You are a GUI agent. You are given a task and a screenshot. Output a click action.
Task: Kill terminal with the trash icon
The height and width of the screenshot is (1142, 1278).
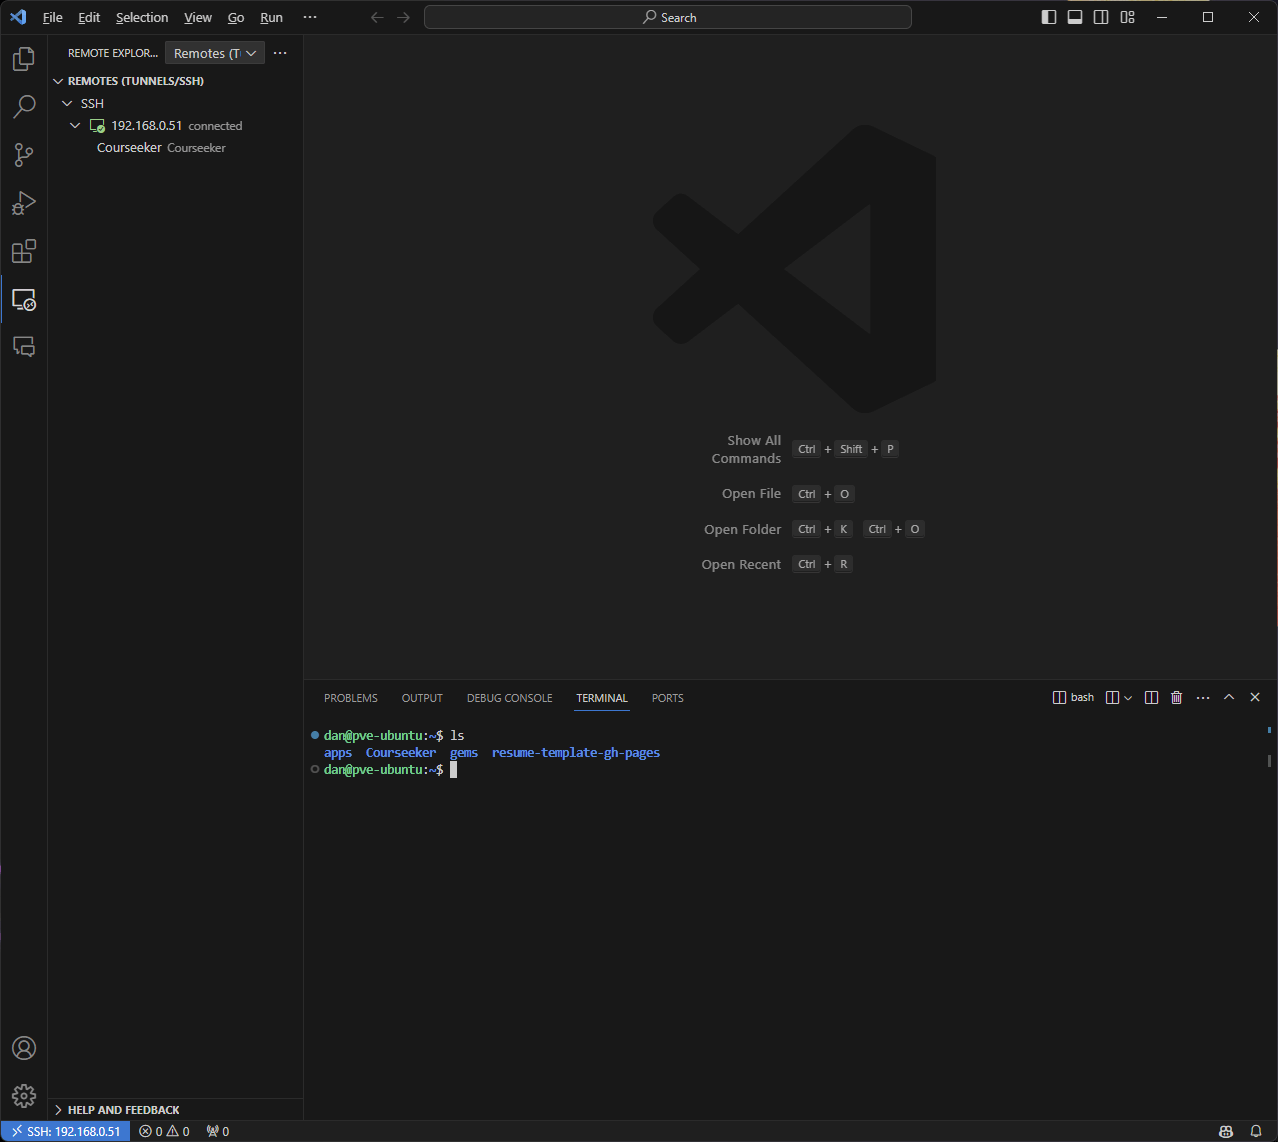1176,697
